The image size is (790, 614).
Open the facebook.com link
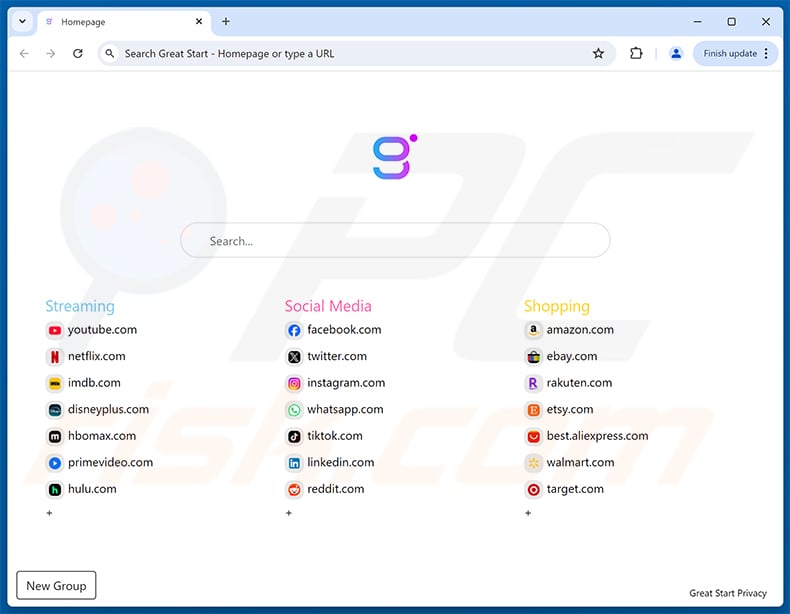pyautogui.click(x=344, y=330)
